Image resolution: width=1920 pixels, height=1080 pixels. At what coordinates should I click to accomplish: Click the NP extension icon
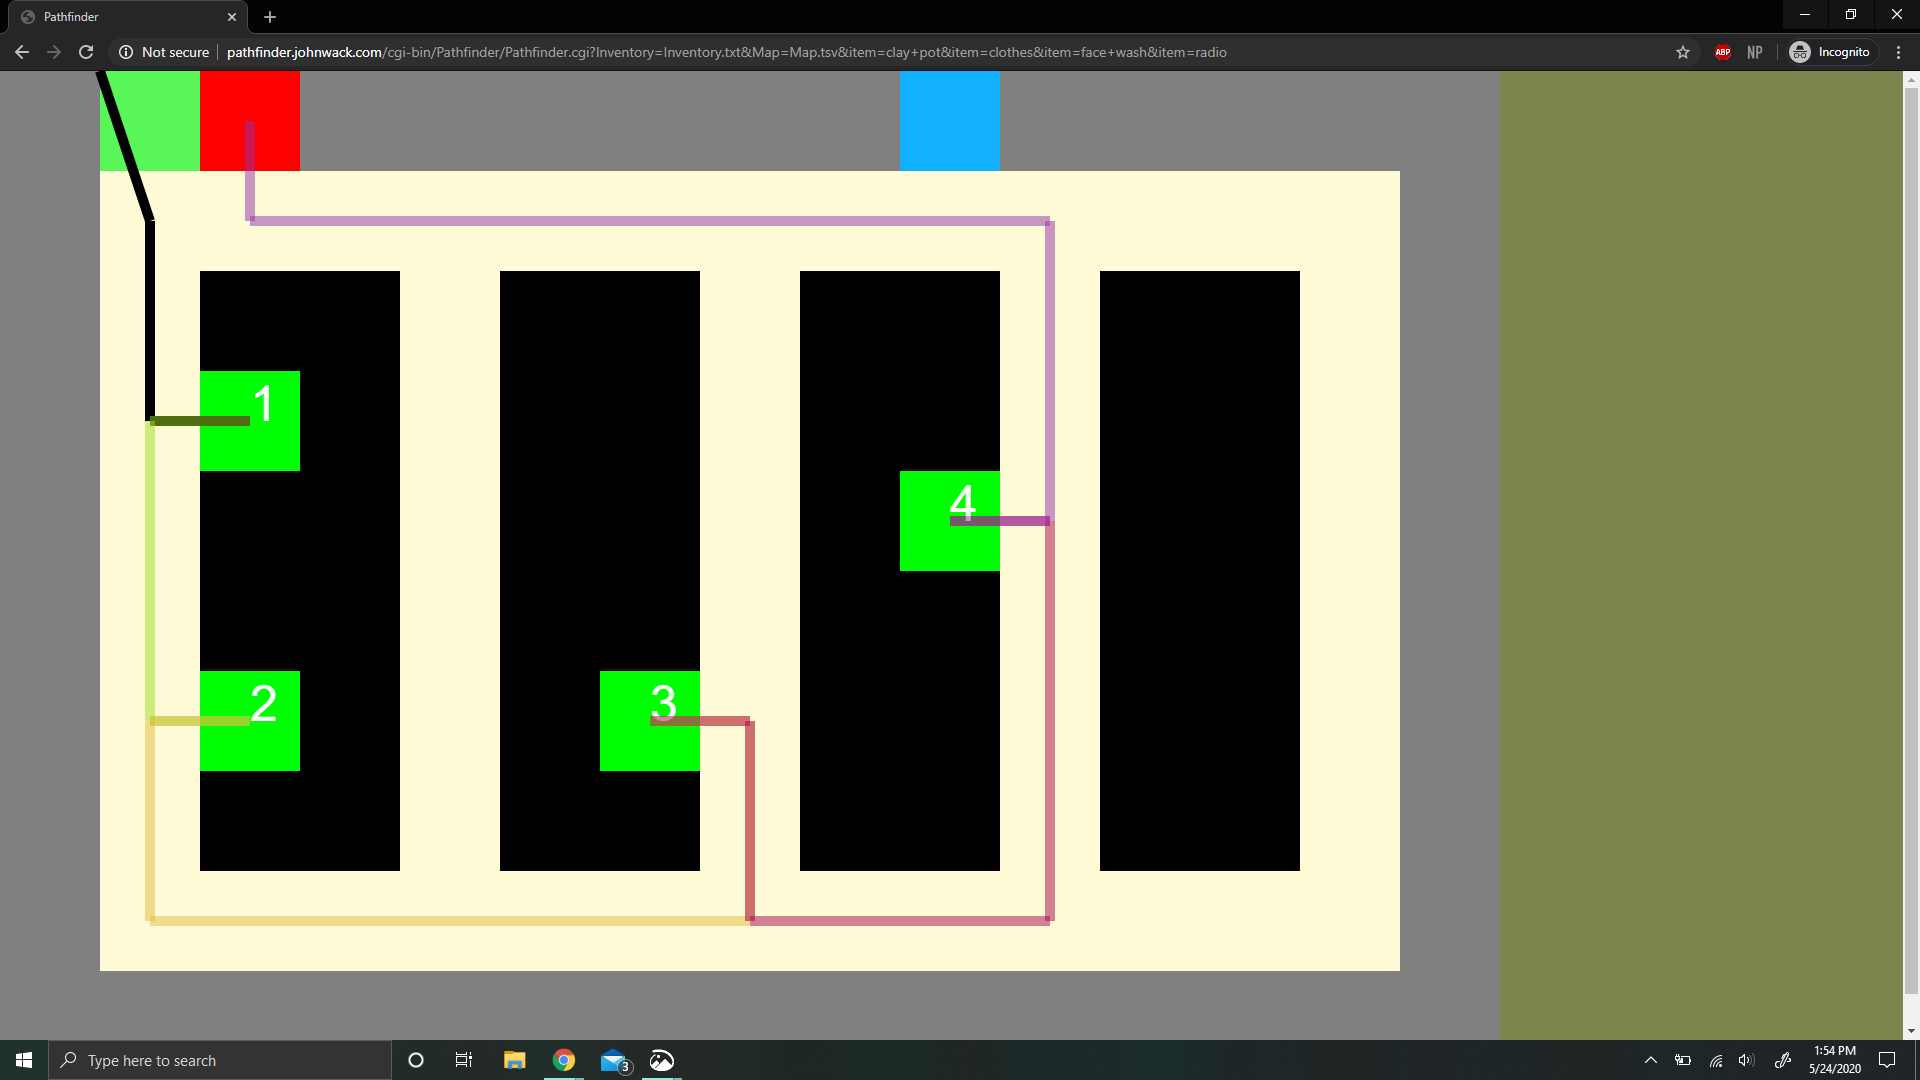click(1755, 52)
